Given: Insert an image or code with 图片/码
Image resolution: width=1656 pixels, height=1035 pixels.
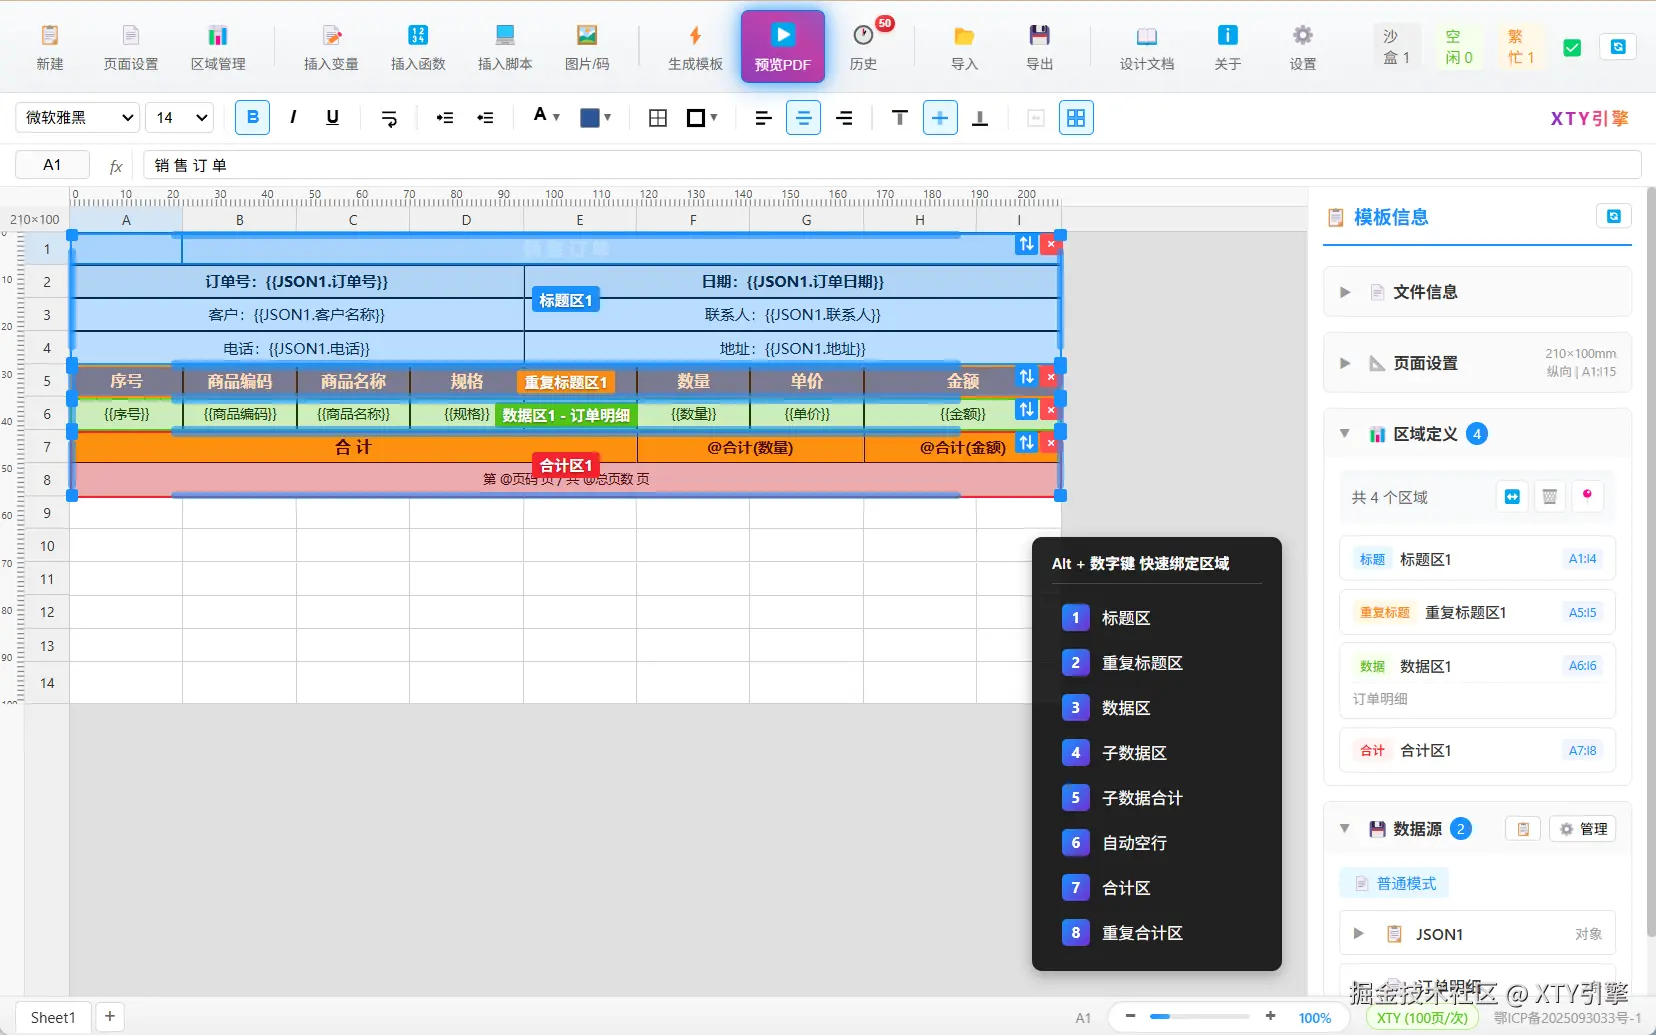Looking at the screenshot, I should point(587,47).
